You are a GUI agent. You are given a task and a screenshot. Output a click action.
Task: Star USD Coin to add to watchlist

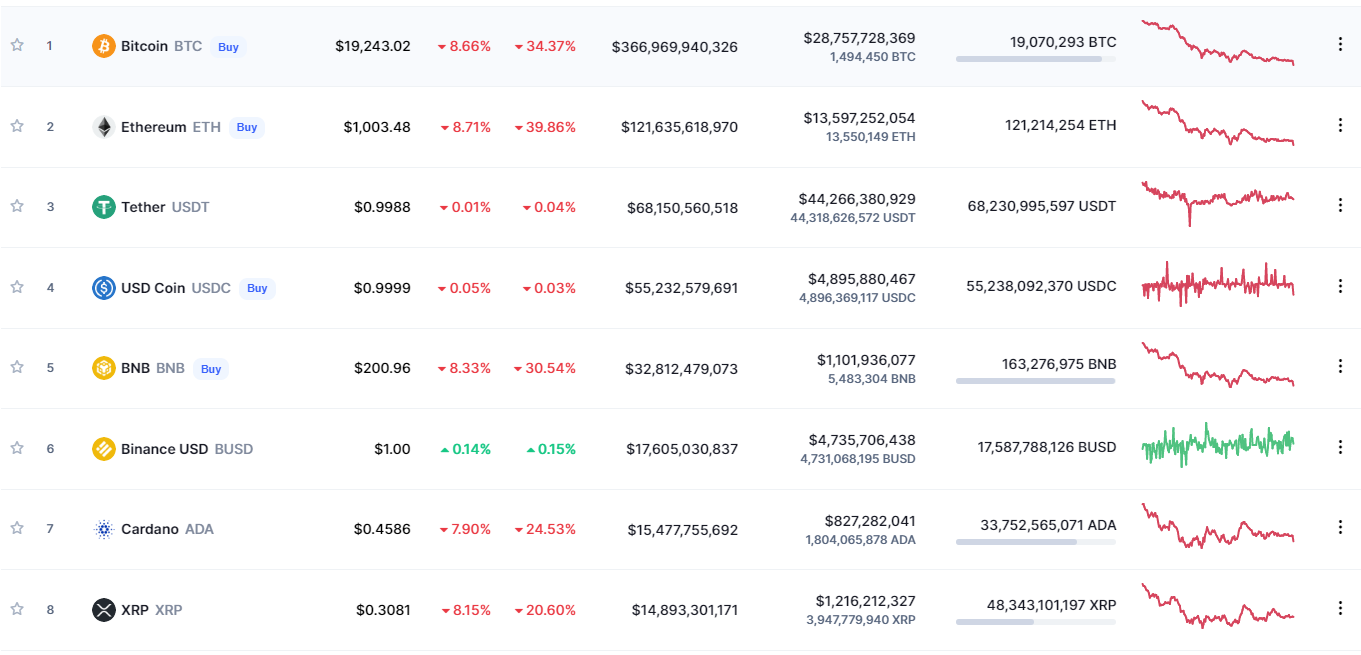17,287
